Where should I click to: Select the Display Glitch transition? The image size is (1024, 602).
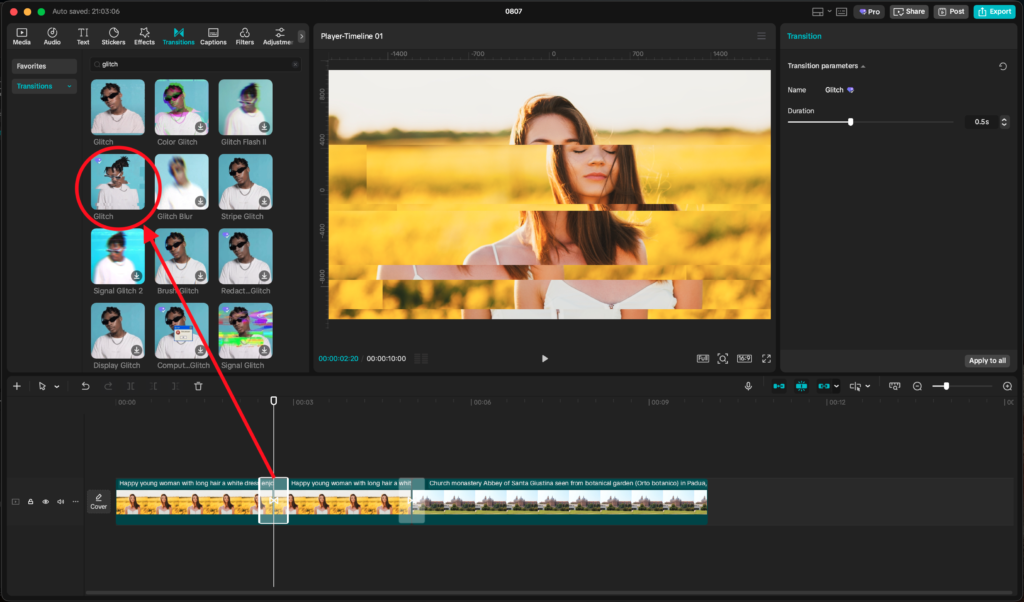coord(118,330)
